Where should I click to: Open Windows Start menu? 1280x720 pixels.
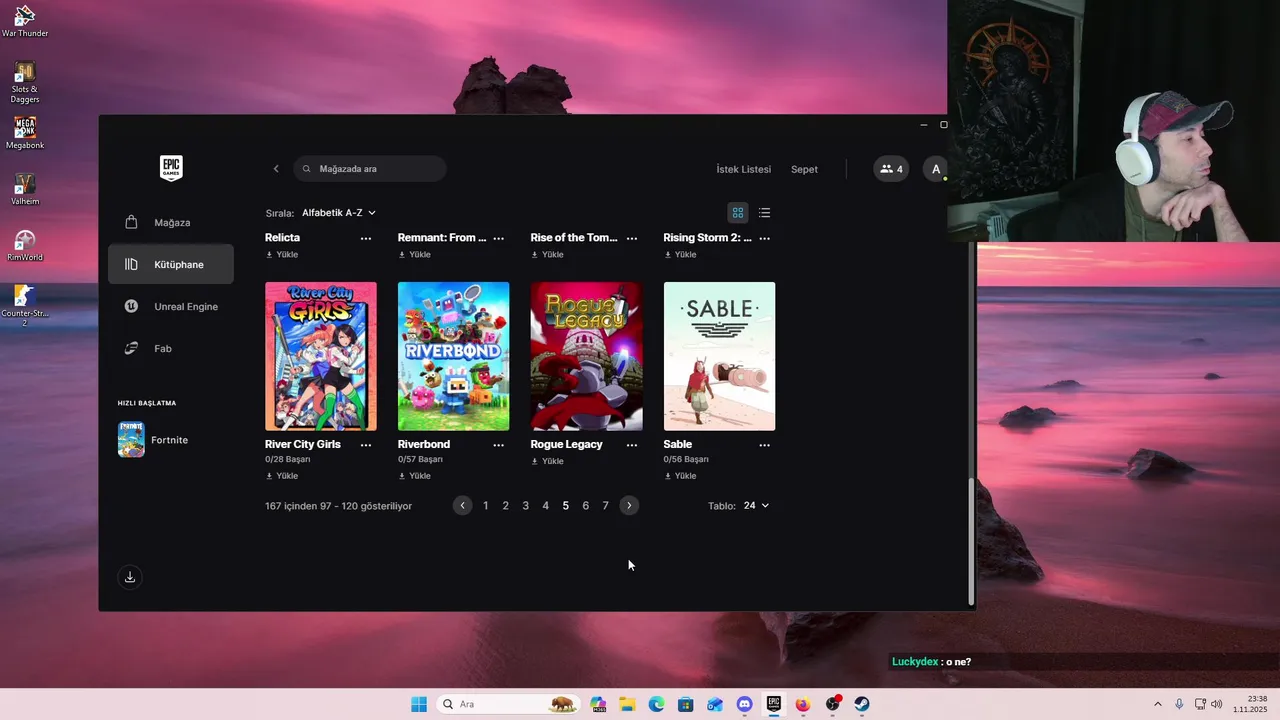tap(419, 704)
